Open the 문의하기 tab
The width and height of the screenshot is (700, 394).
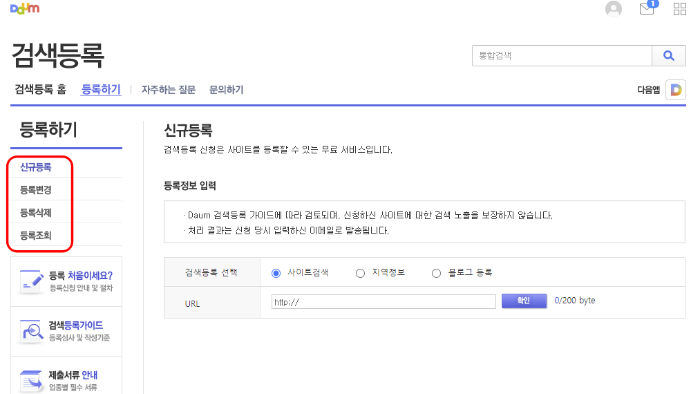pyautogui.click(x=226, y=90)
